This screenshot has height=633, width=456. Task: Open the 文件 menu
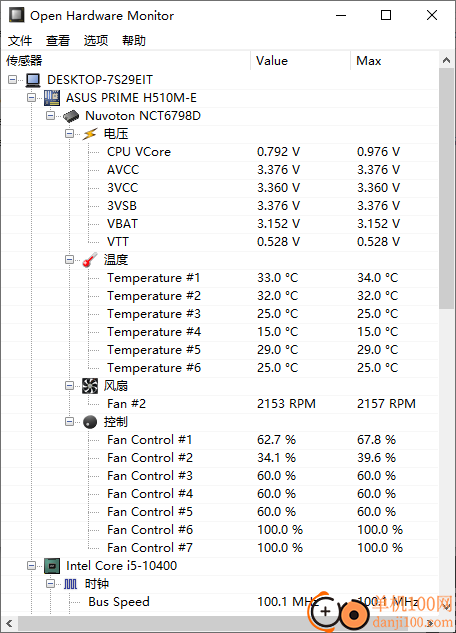point(20,40)
